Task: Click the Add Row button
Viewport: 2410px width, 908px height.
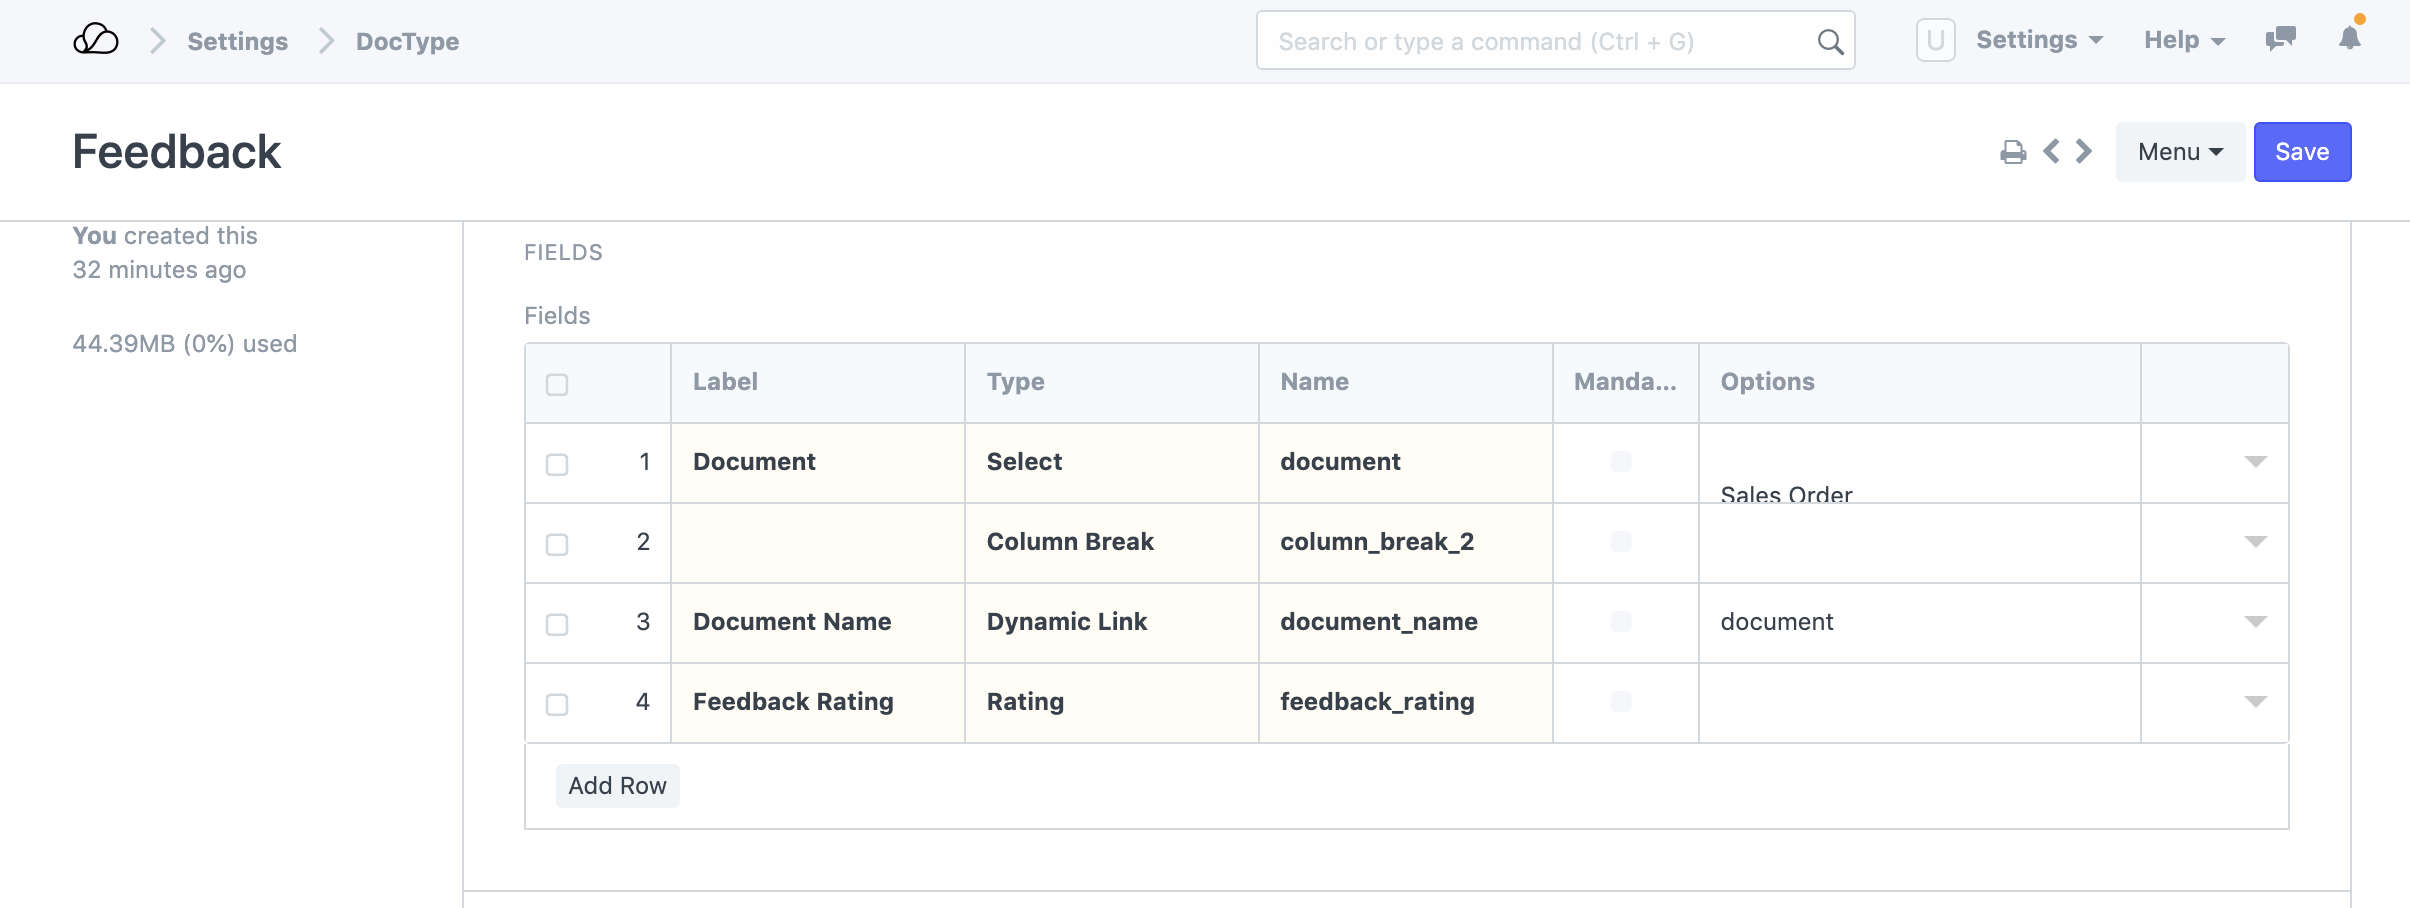Action: coord(617,786)
